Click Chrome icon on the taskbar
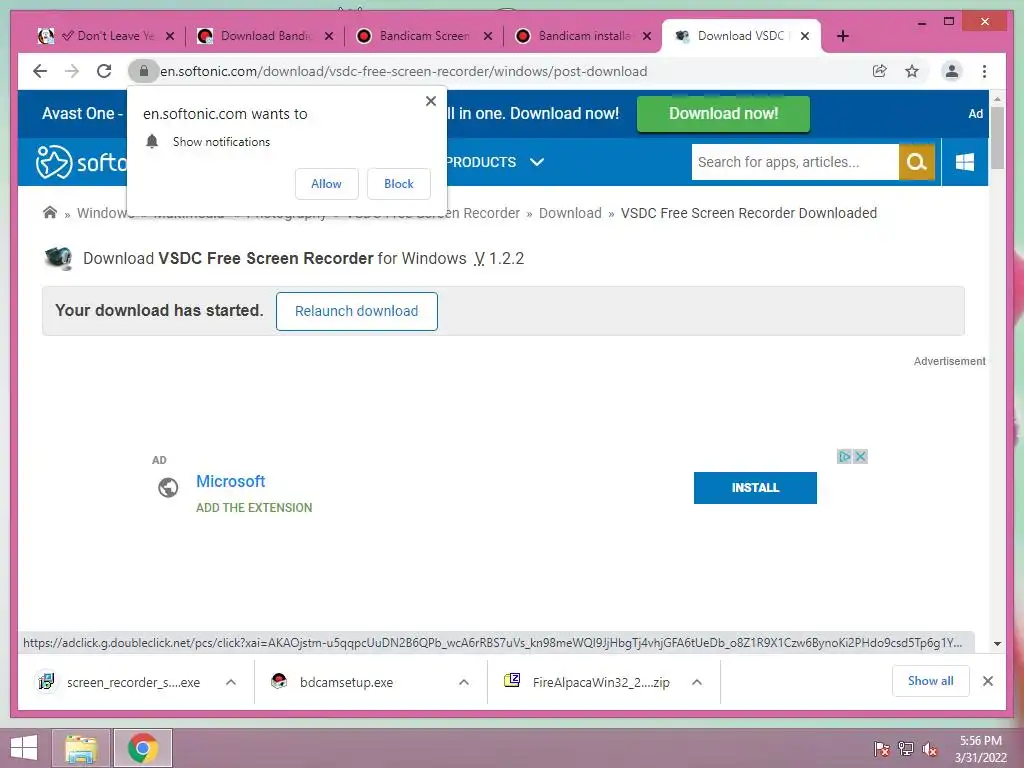Image resolution: width=1024 pixels, height=768 pixels. pyautogui.click(x=143, y=748)
